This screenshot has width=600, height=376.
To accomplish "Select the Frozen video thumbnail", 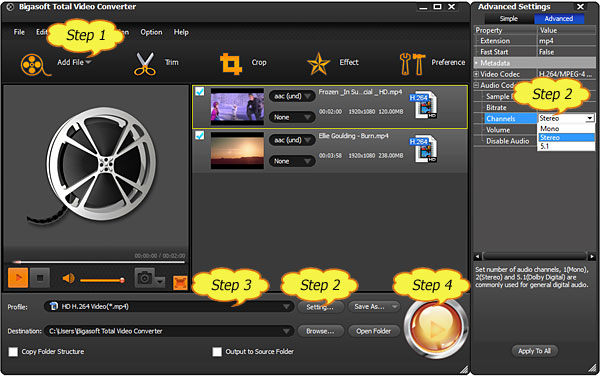I will pyautogui.click(x=237, y=107).
